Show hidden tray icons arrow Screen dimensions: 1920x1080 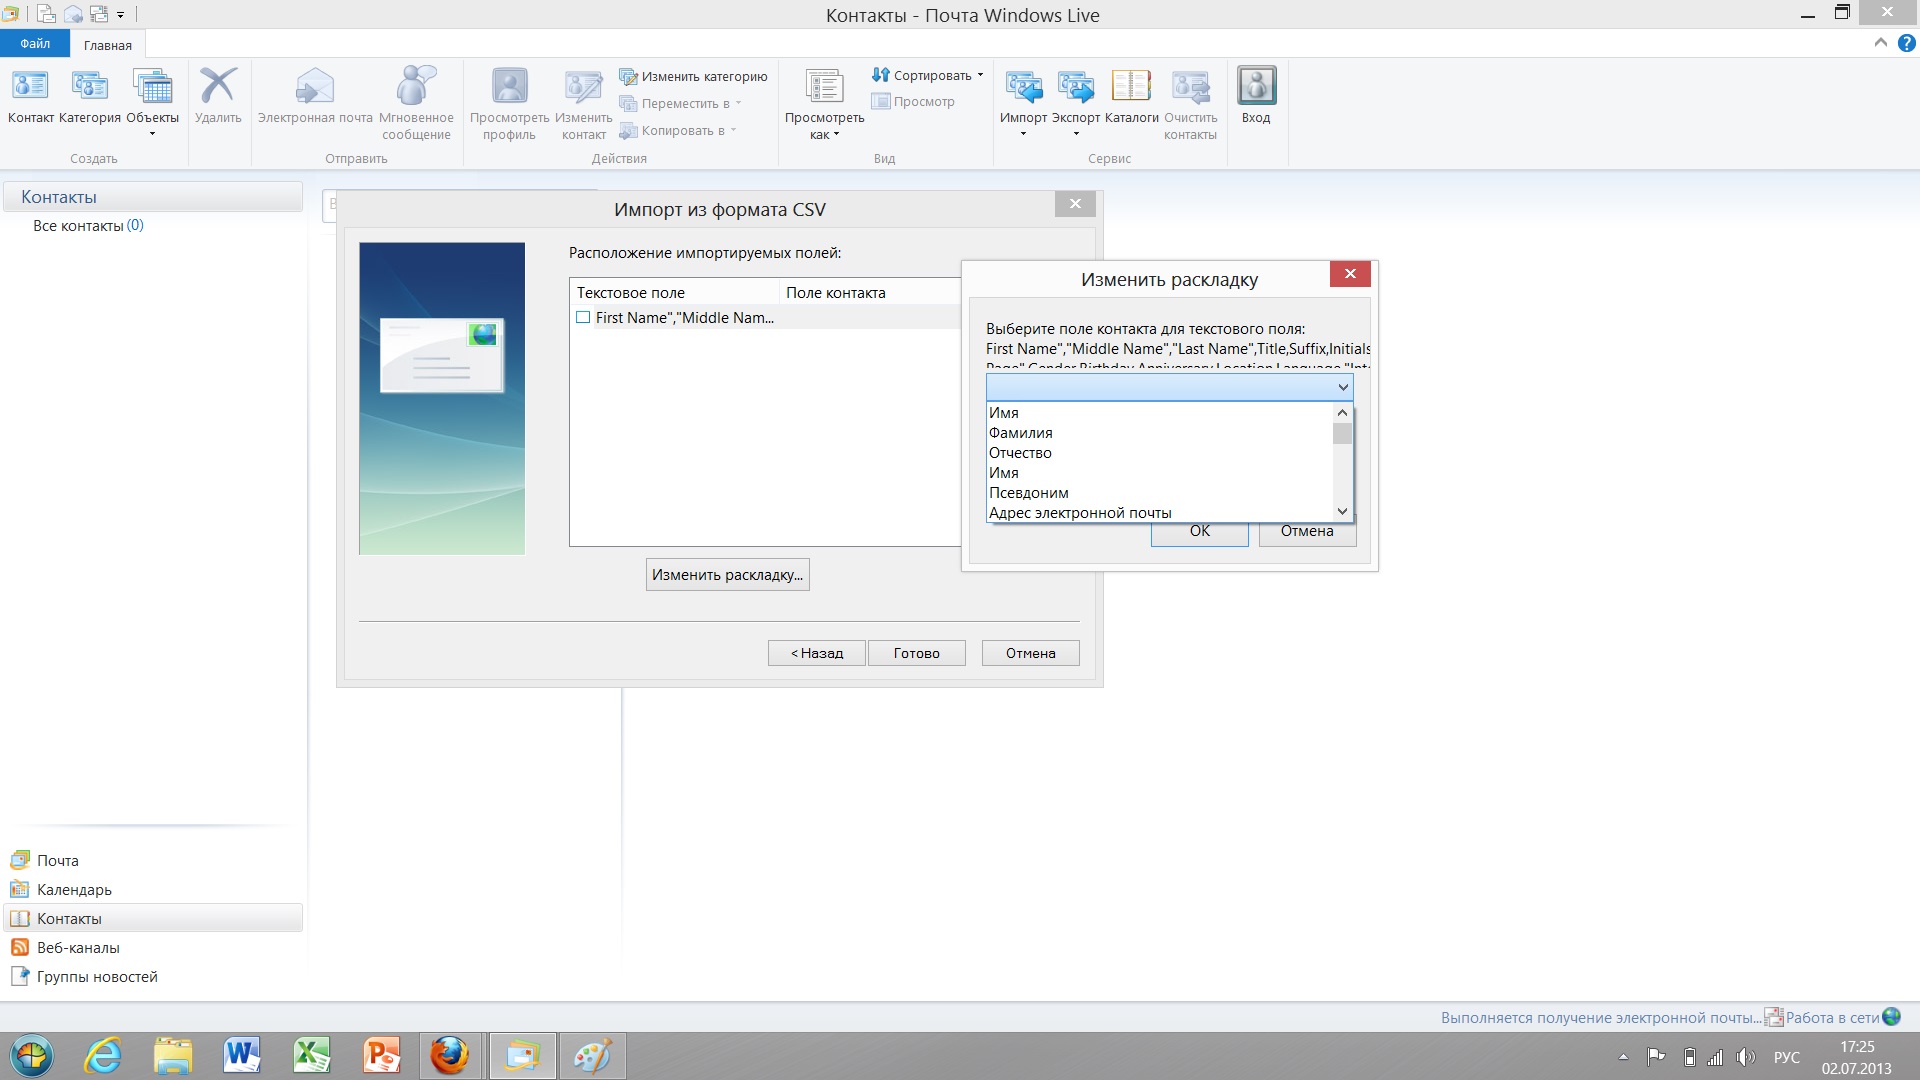click(1623, 1057)
